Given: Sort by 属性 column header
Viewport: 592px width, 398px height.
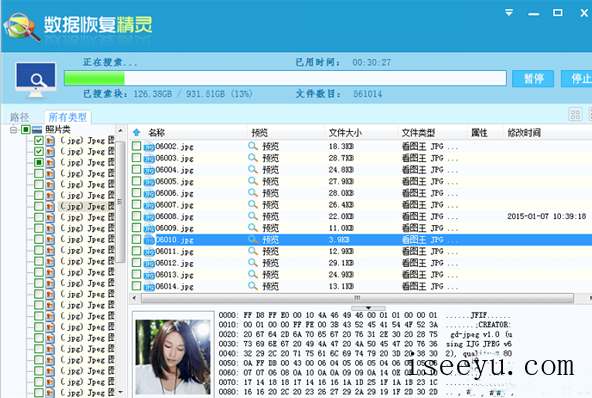Looking at the screenshot, I should point(479,133).
